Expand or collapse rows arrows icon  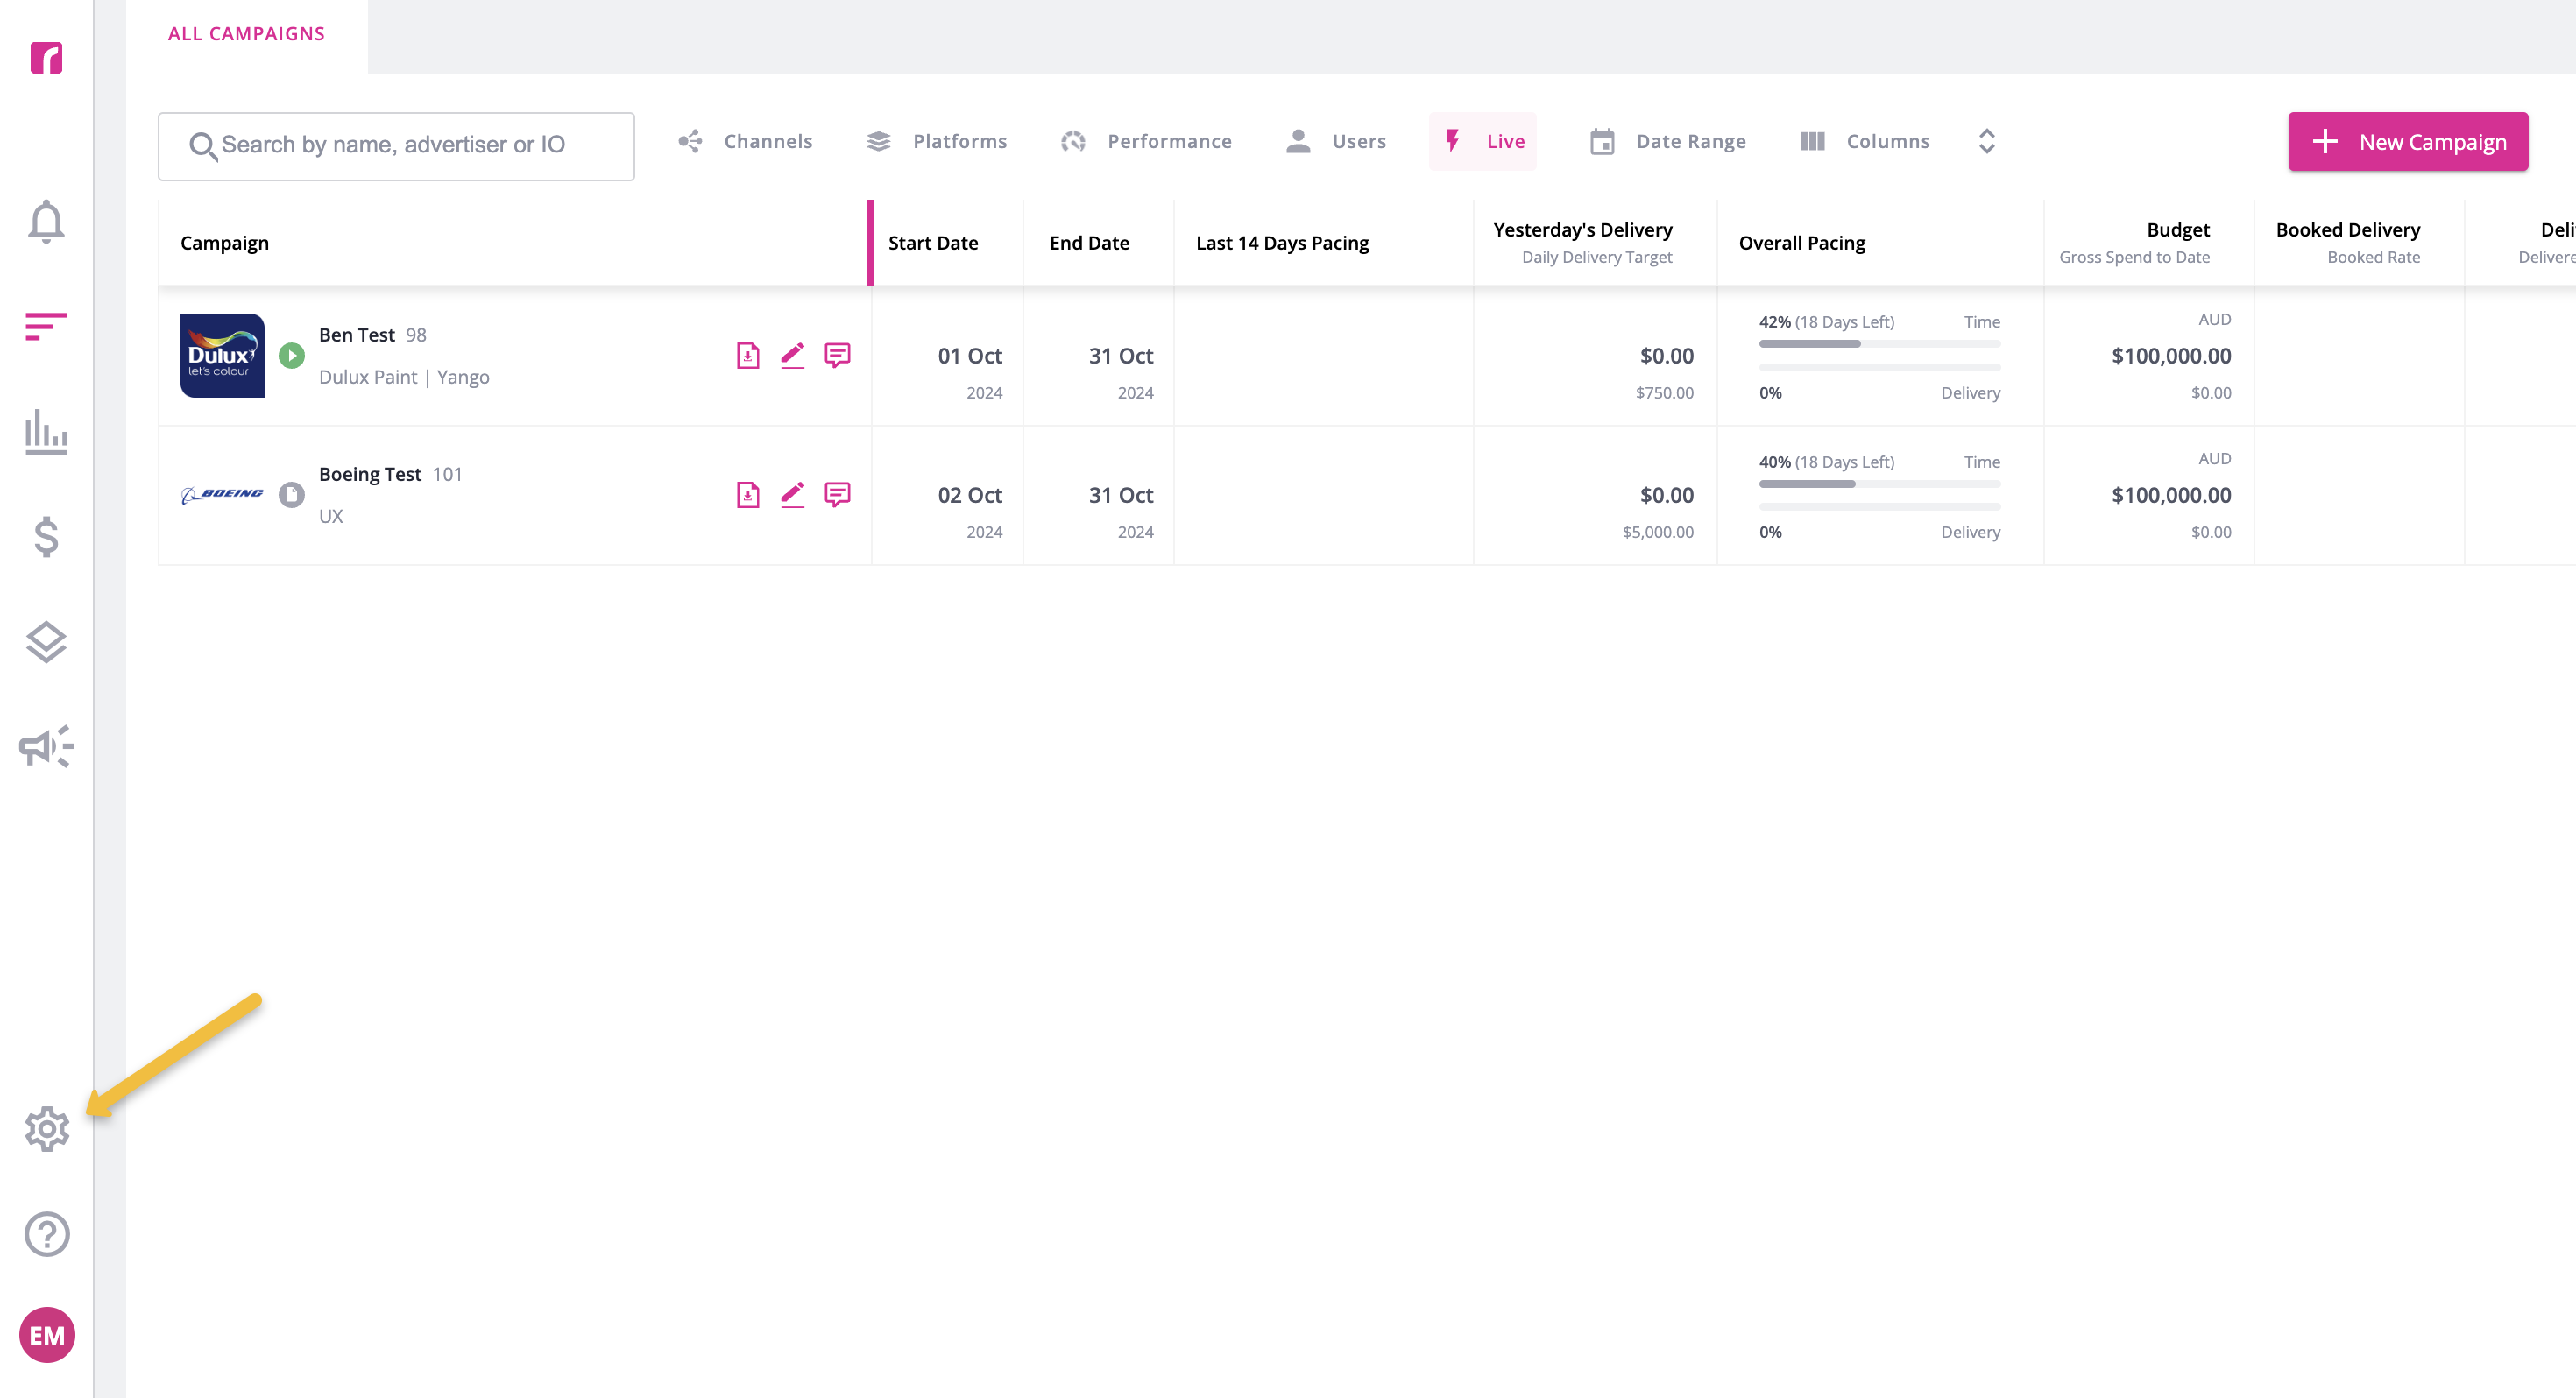(1986, 141)
